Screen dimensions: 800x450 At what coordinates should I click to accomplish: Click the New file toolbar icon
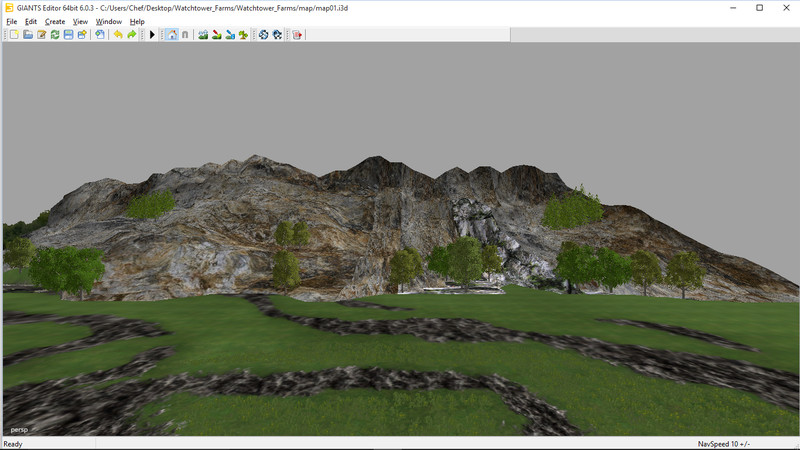[x=14, y=35]
